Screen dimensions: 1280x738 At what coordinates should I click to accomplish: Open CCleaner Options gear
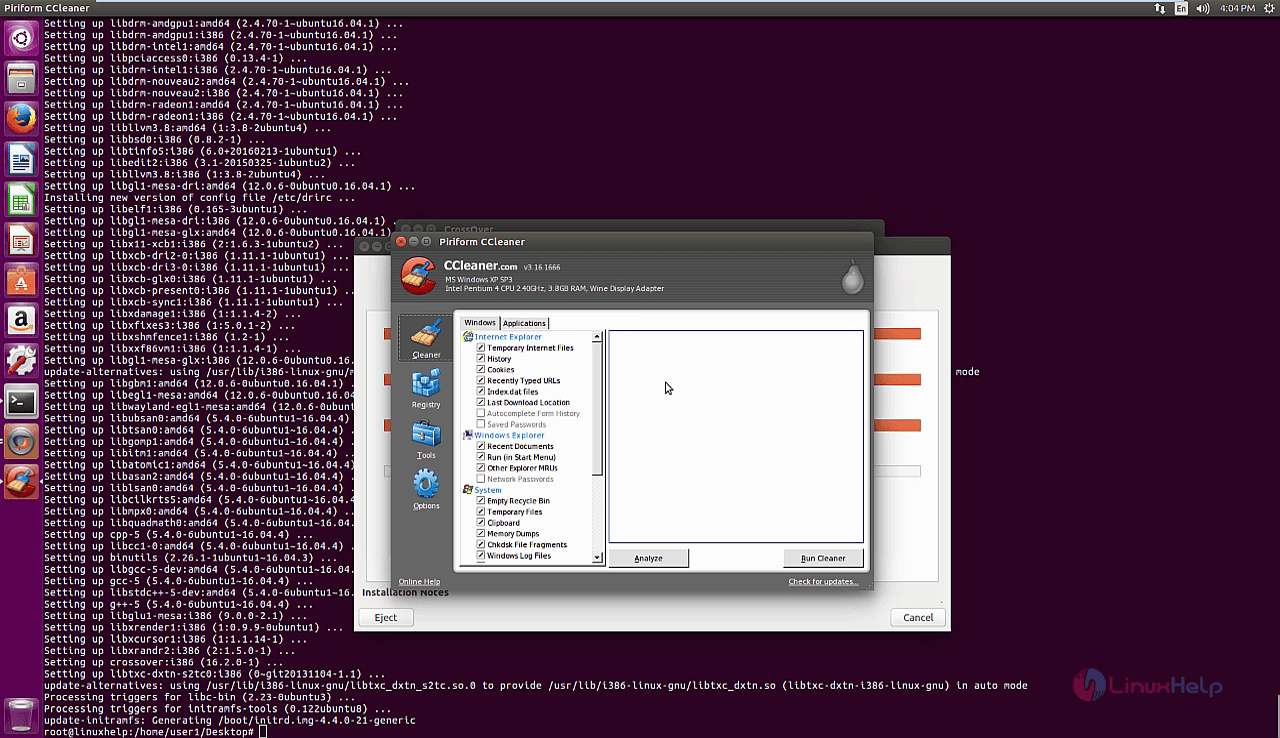tap(426, 489)
